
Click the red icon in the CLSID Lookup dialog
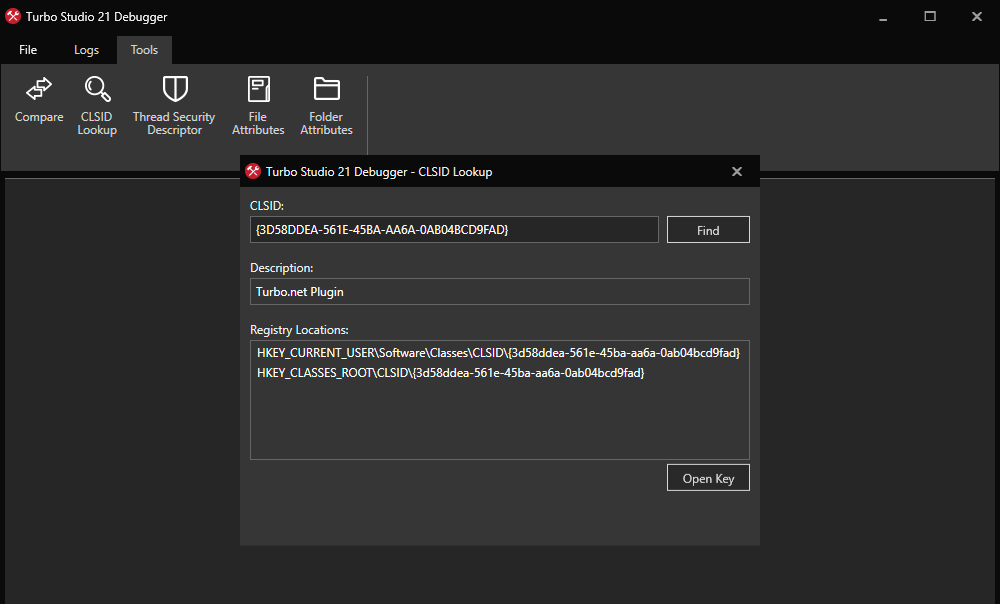click(253, 171)
